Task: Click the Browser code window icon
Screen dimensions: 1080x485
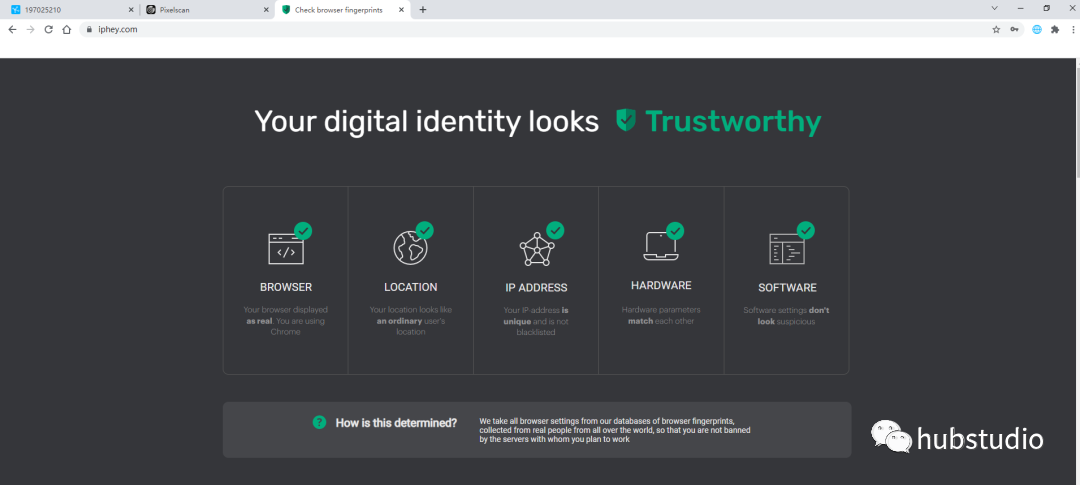Action: pyautogui.click(x=285, y=249)
